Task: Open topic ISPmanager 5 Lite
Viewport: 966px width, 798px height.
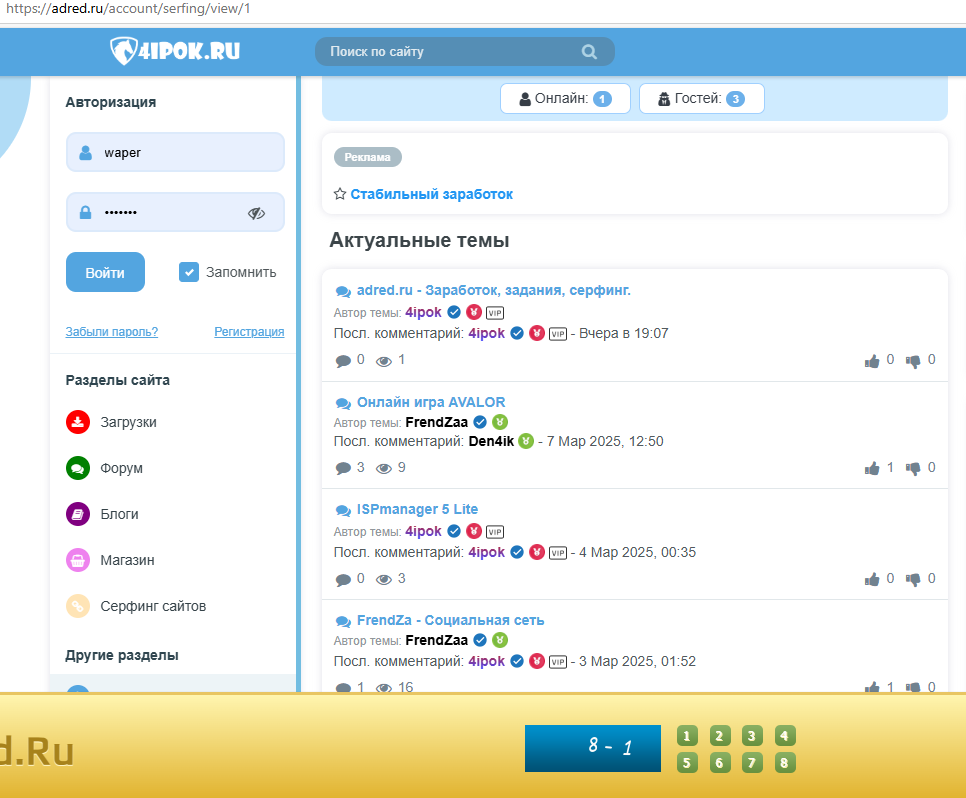Action: (x=417, y=510)
